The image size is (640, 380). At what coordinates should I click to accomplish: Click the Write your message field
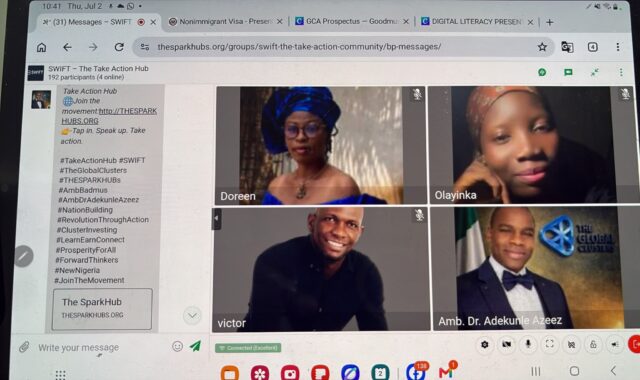[x=102, y=347]
